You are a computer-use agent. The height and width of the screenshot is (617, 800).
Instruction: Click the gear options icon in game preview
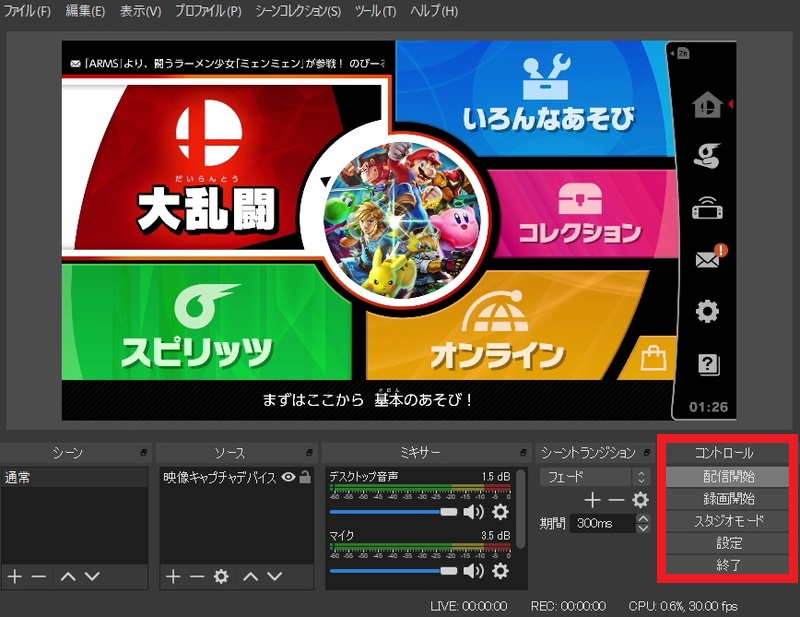tap(707, 311)
